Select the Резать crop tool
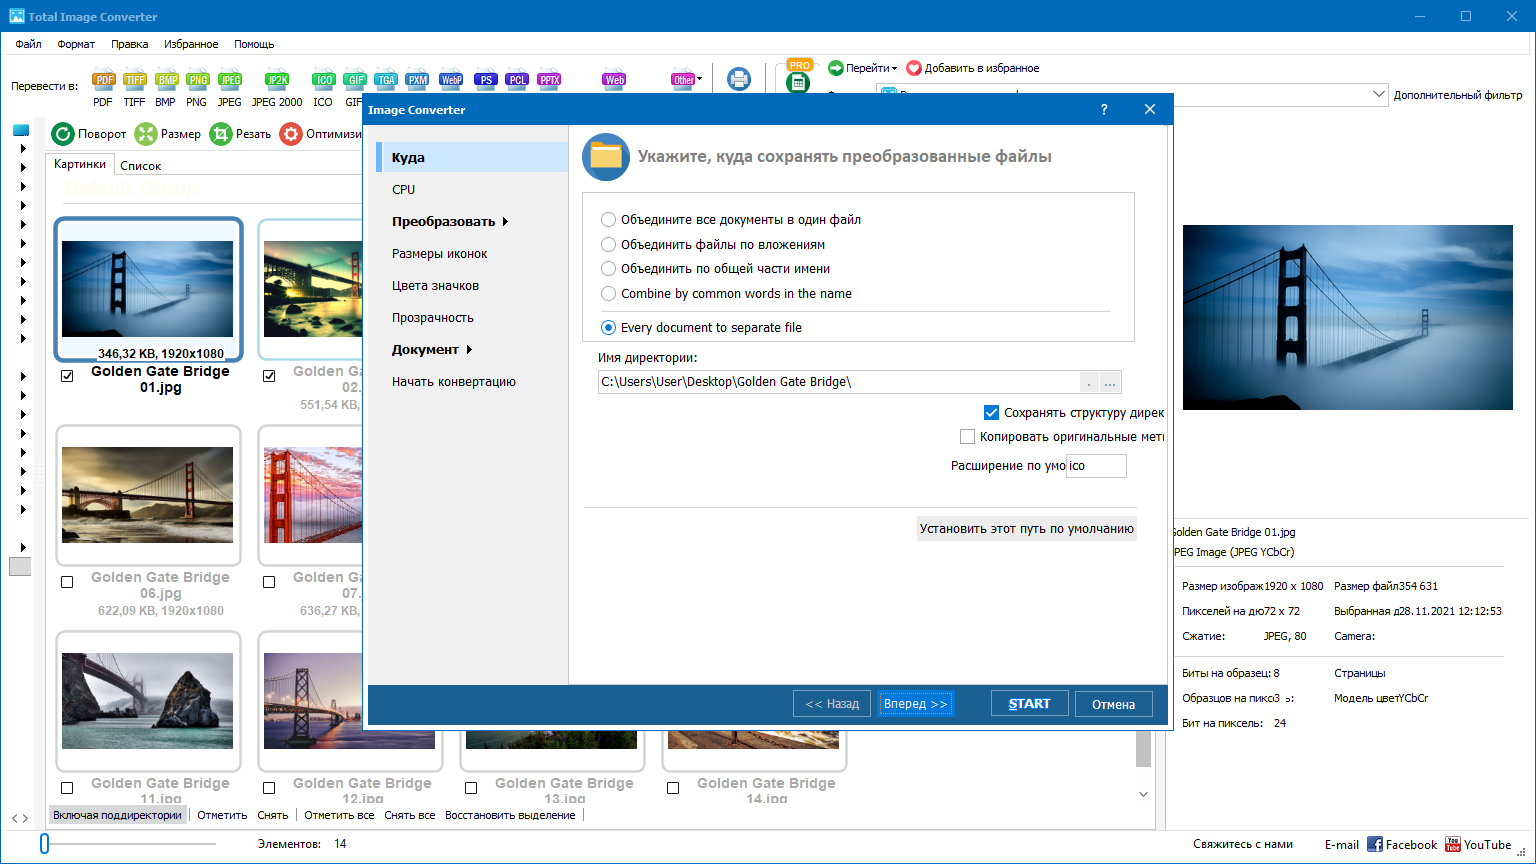 tap(221, 134)
